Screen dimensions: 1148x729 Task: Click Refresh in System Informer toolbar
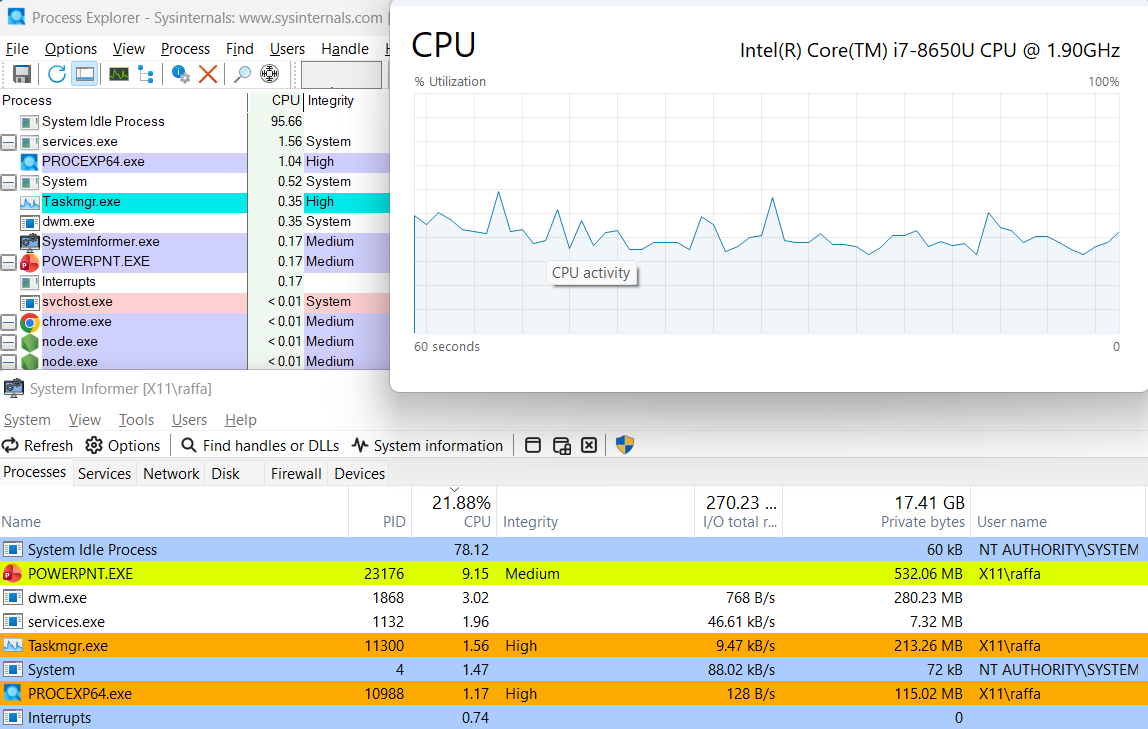pos(37,446)
